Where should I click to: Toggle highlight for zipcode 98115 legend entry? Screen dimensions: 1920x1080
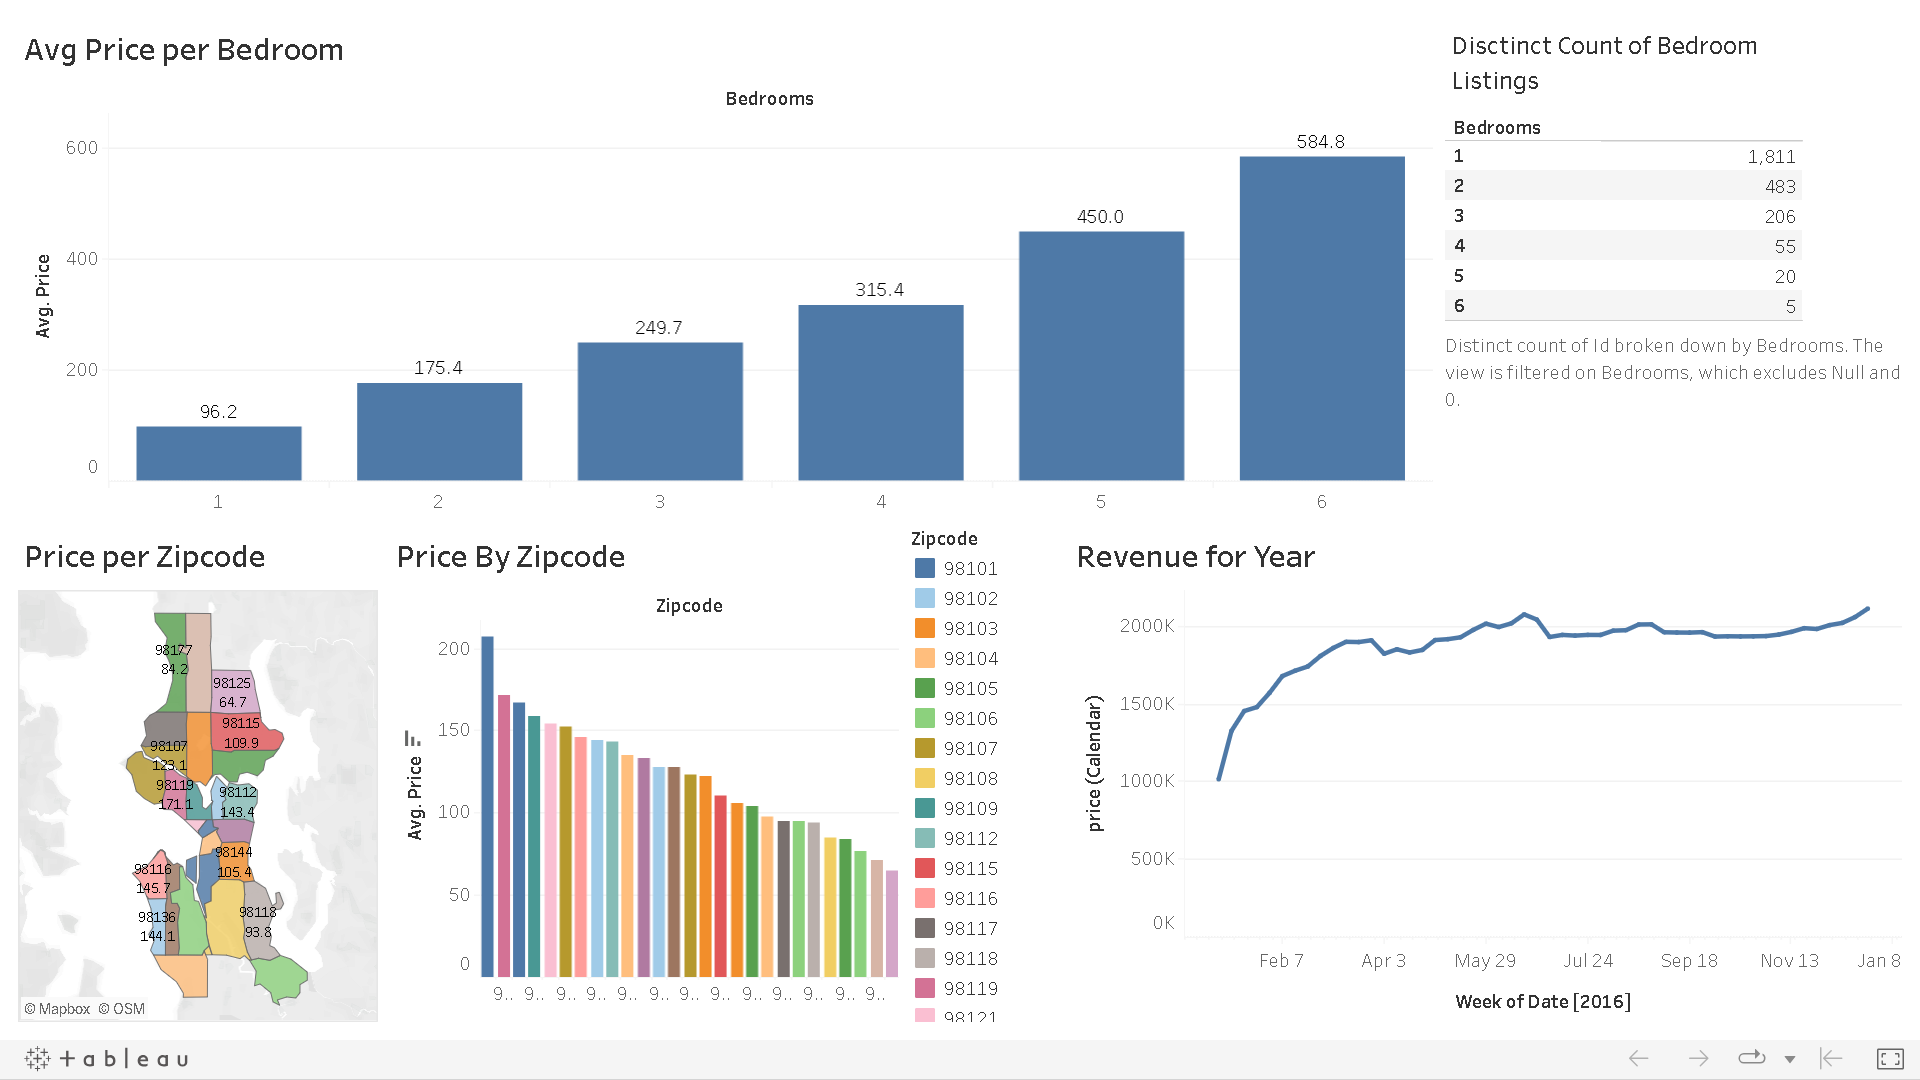(968, 868)
